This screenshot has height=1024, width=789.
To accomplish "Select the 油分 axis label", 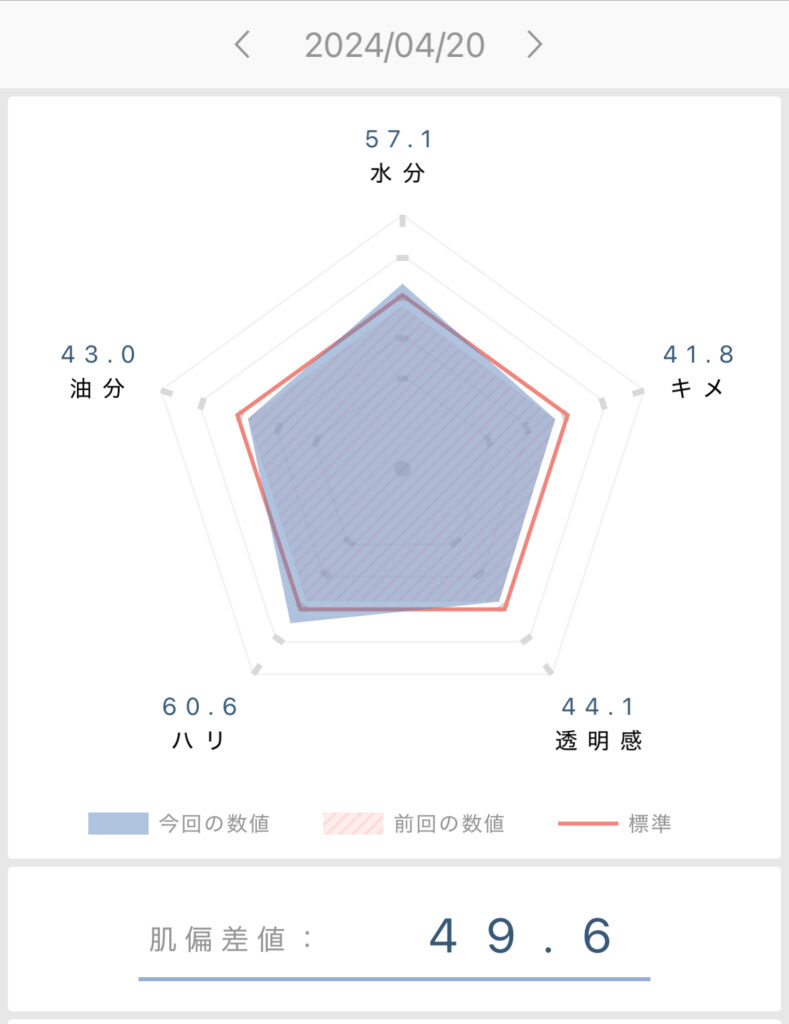I will (x=97, y=389).
